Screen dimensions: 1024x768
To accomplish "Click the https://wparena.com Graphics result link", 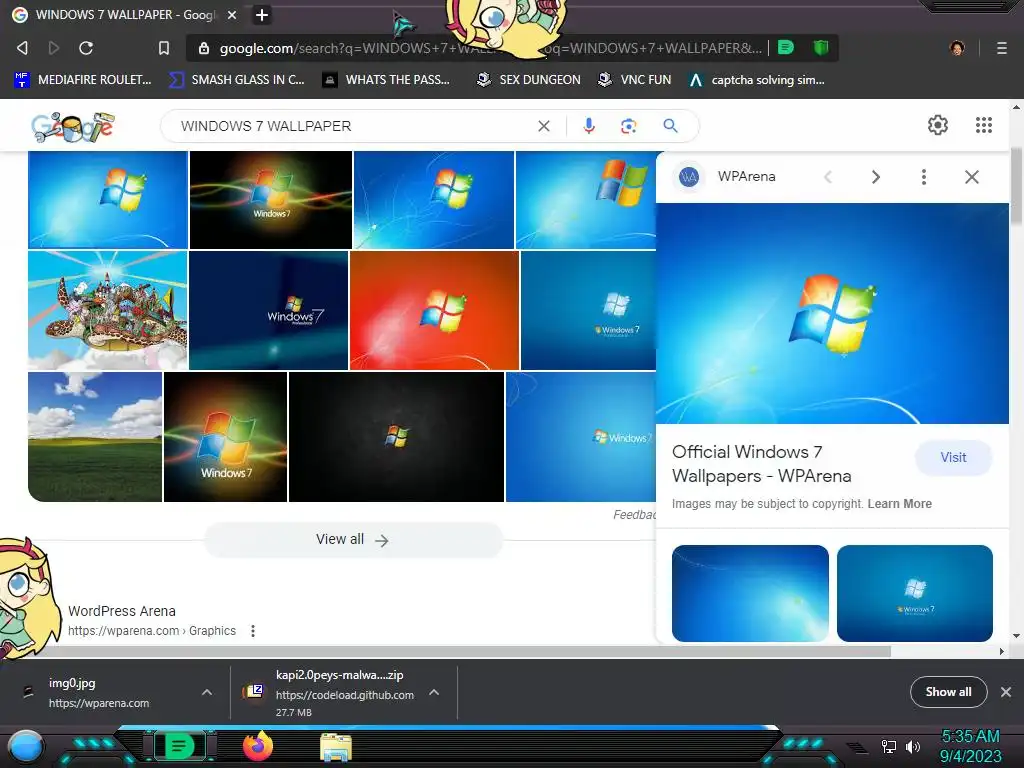I will (x=152, y=631).
